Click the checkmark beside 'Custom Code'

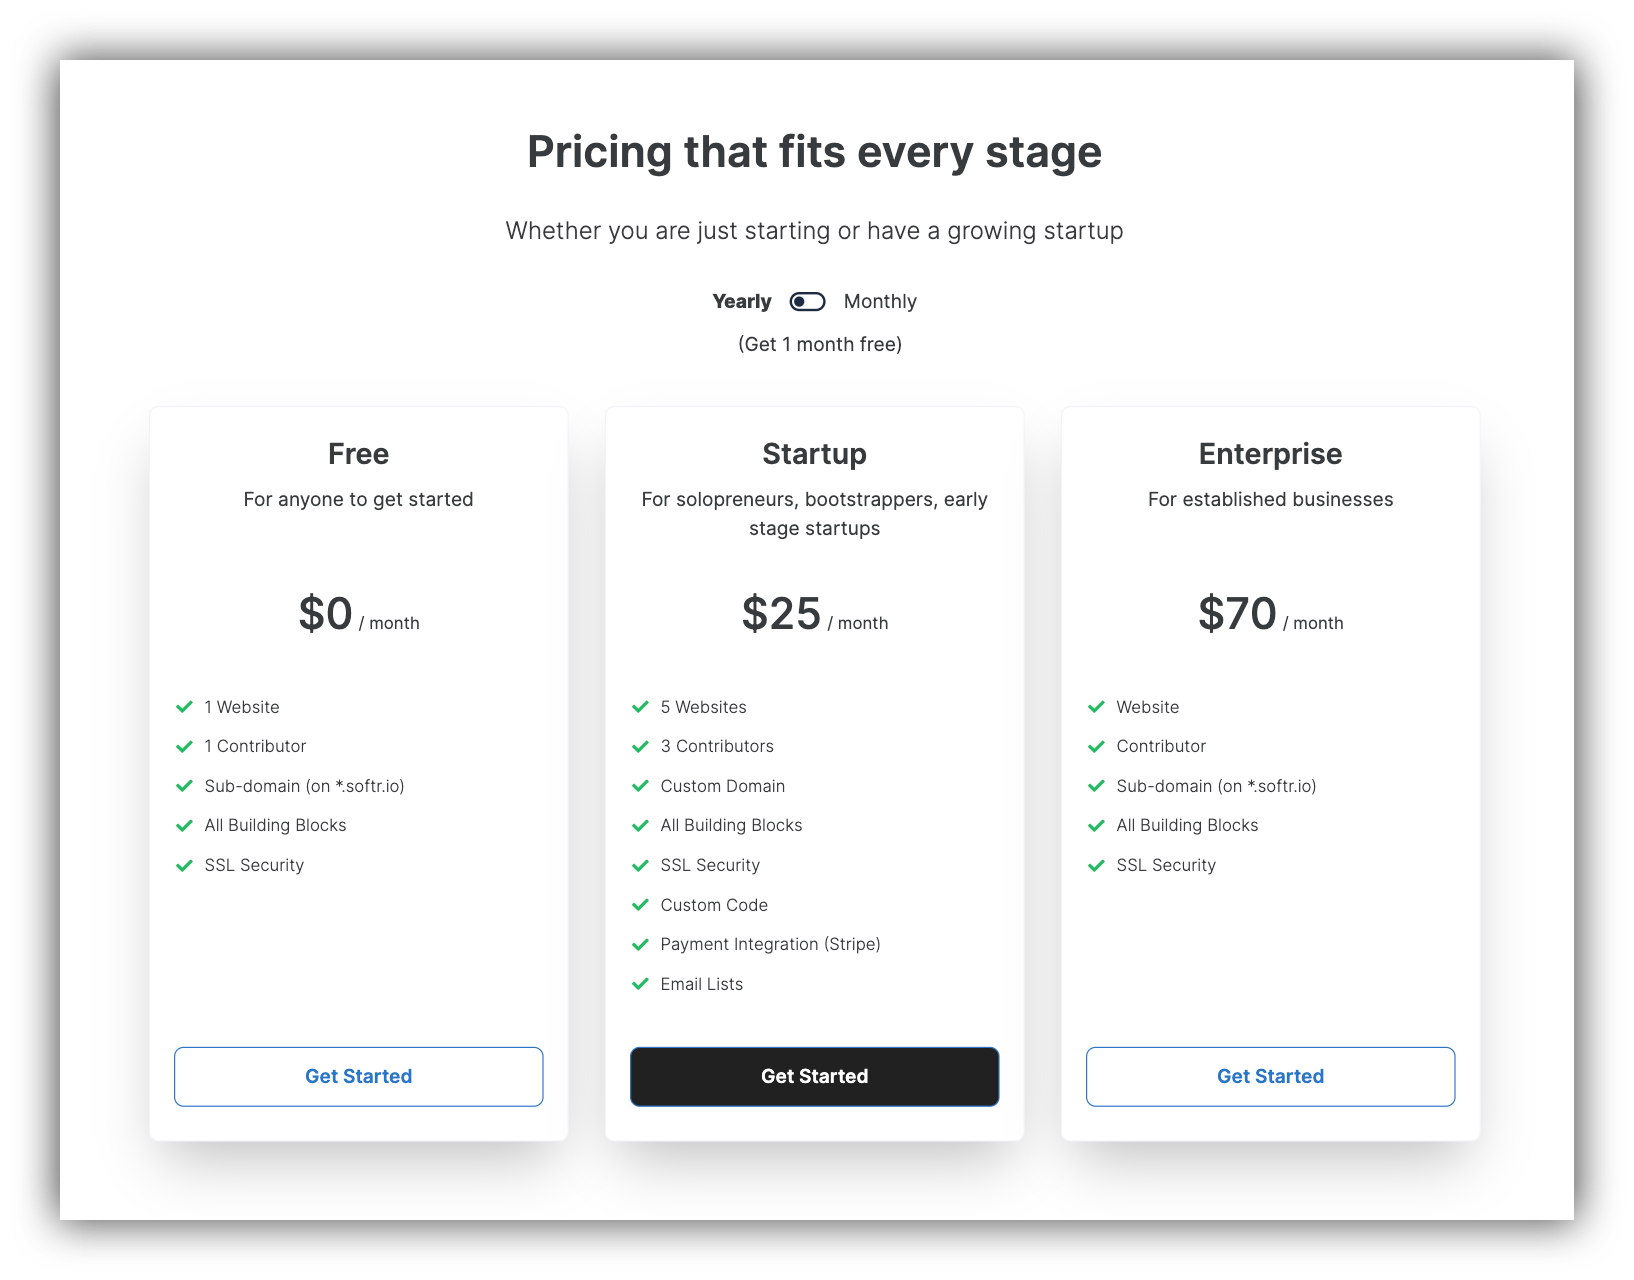pos(640,905)
